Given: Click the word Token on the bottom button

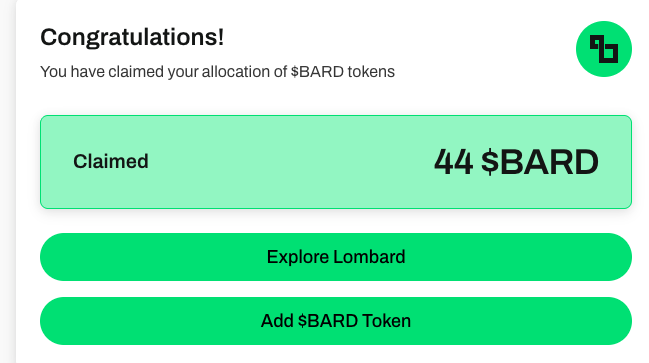Looking at the screenshot, I should coord(387,321).
